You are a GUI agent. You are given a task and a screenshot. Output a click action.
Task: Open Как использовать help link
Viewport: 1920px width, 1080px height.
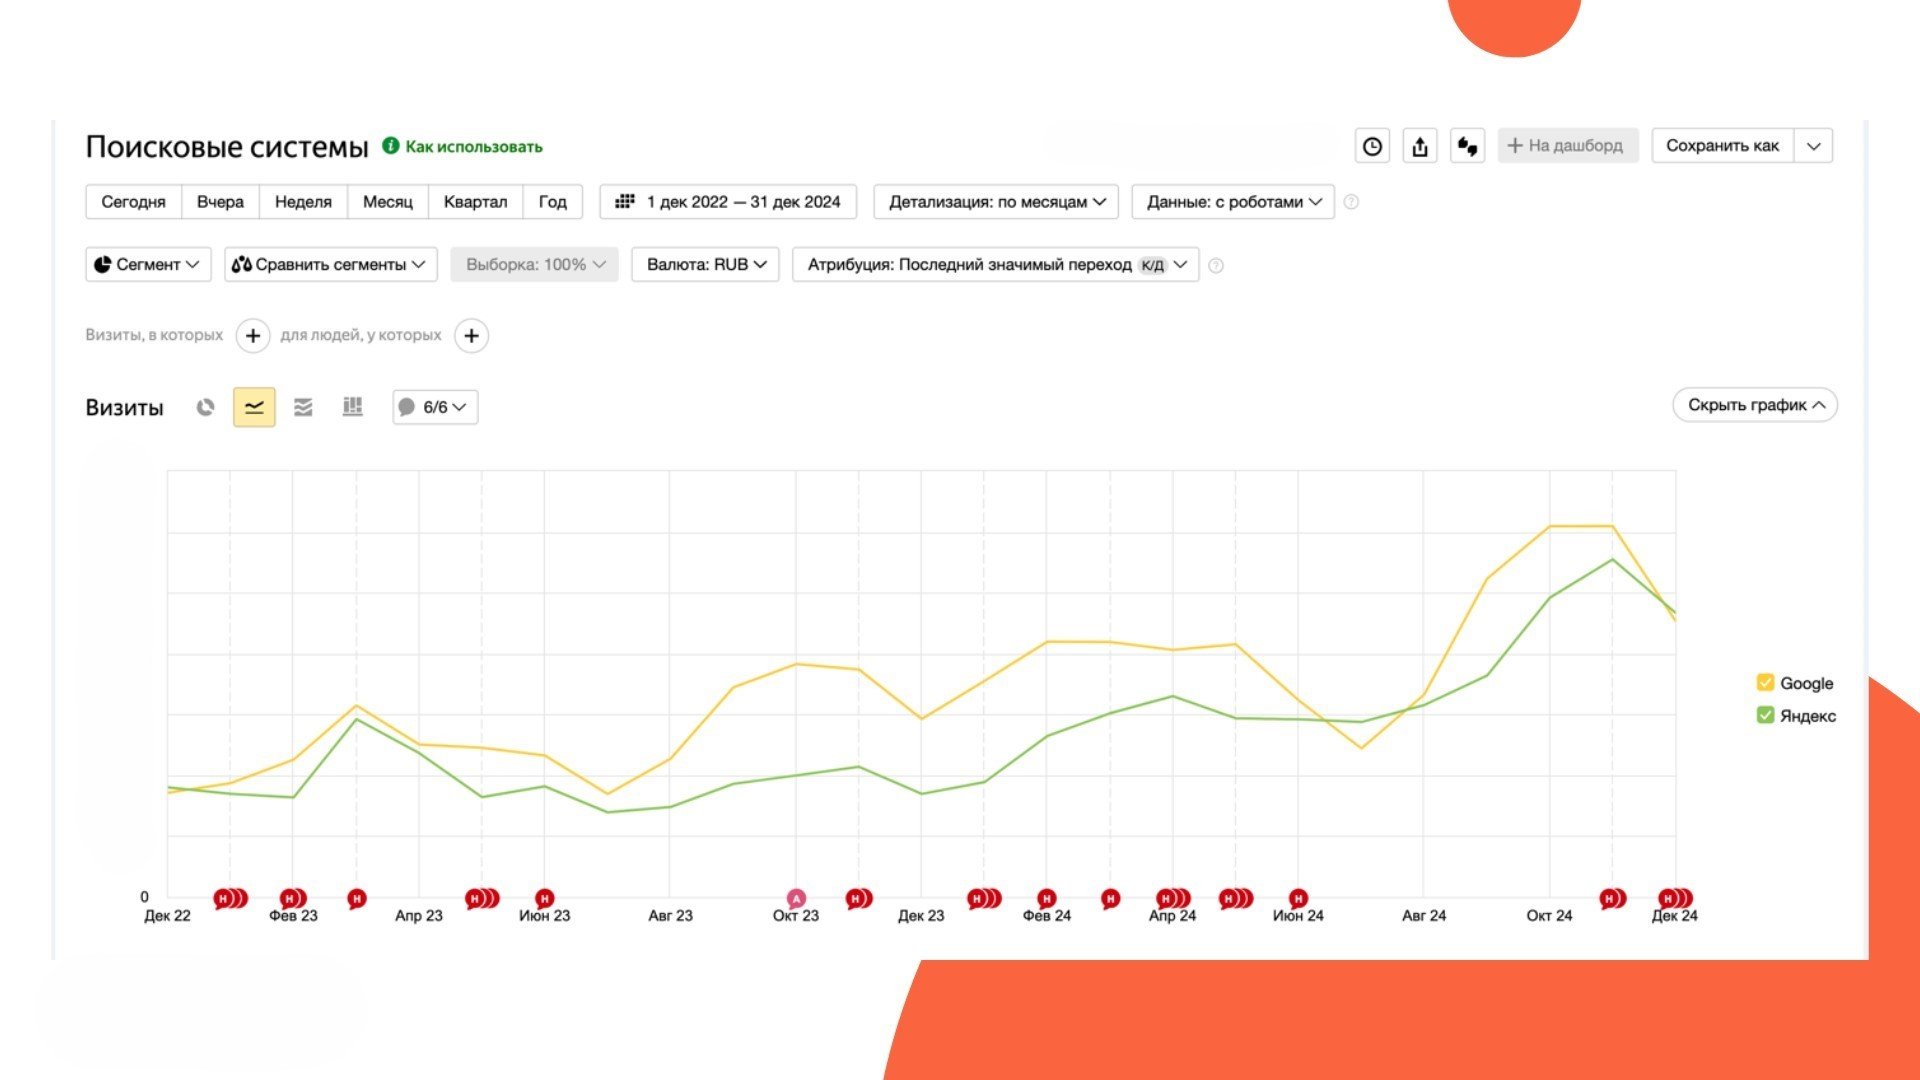click(473, 147)
